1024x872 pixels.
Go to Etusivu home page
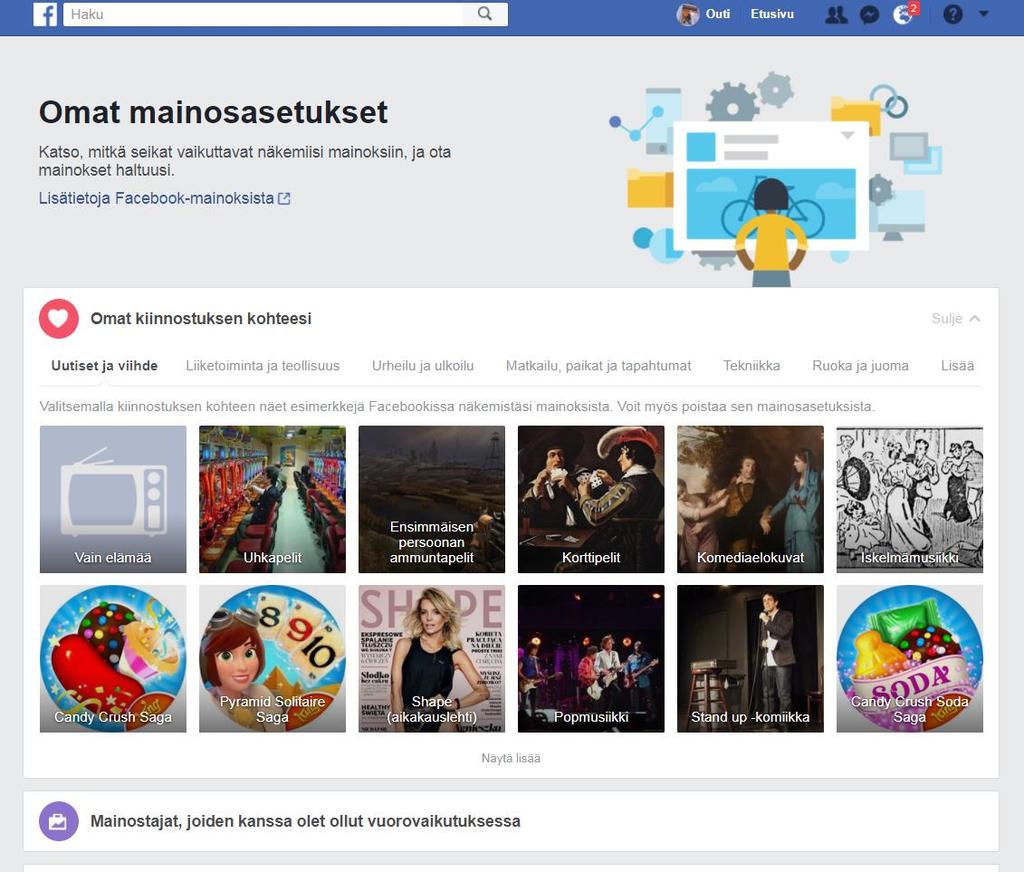point(772,14)
